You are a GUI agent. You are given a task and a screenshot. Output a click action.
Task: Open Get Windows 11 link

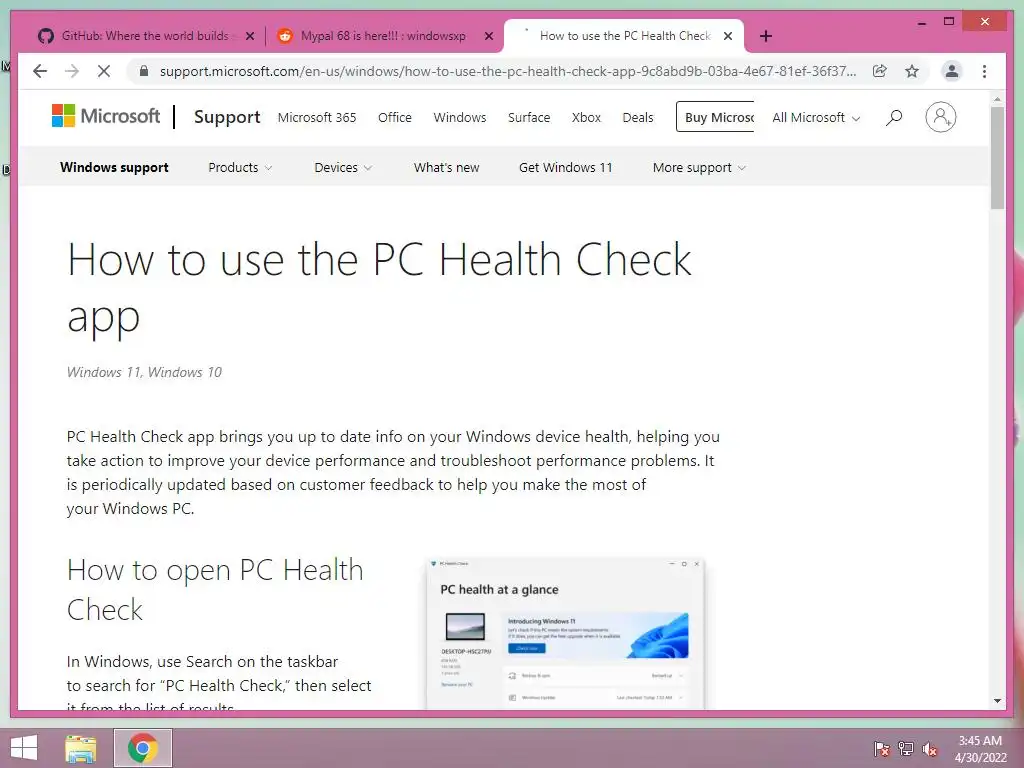point(566,168)
